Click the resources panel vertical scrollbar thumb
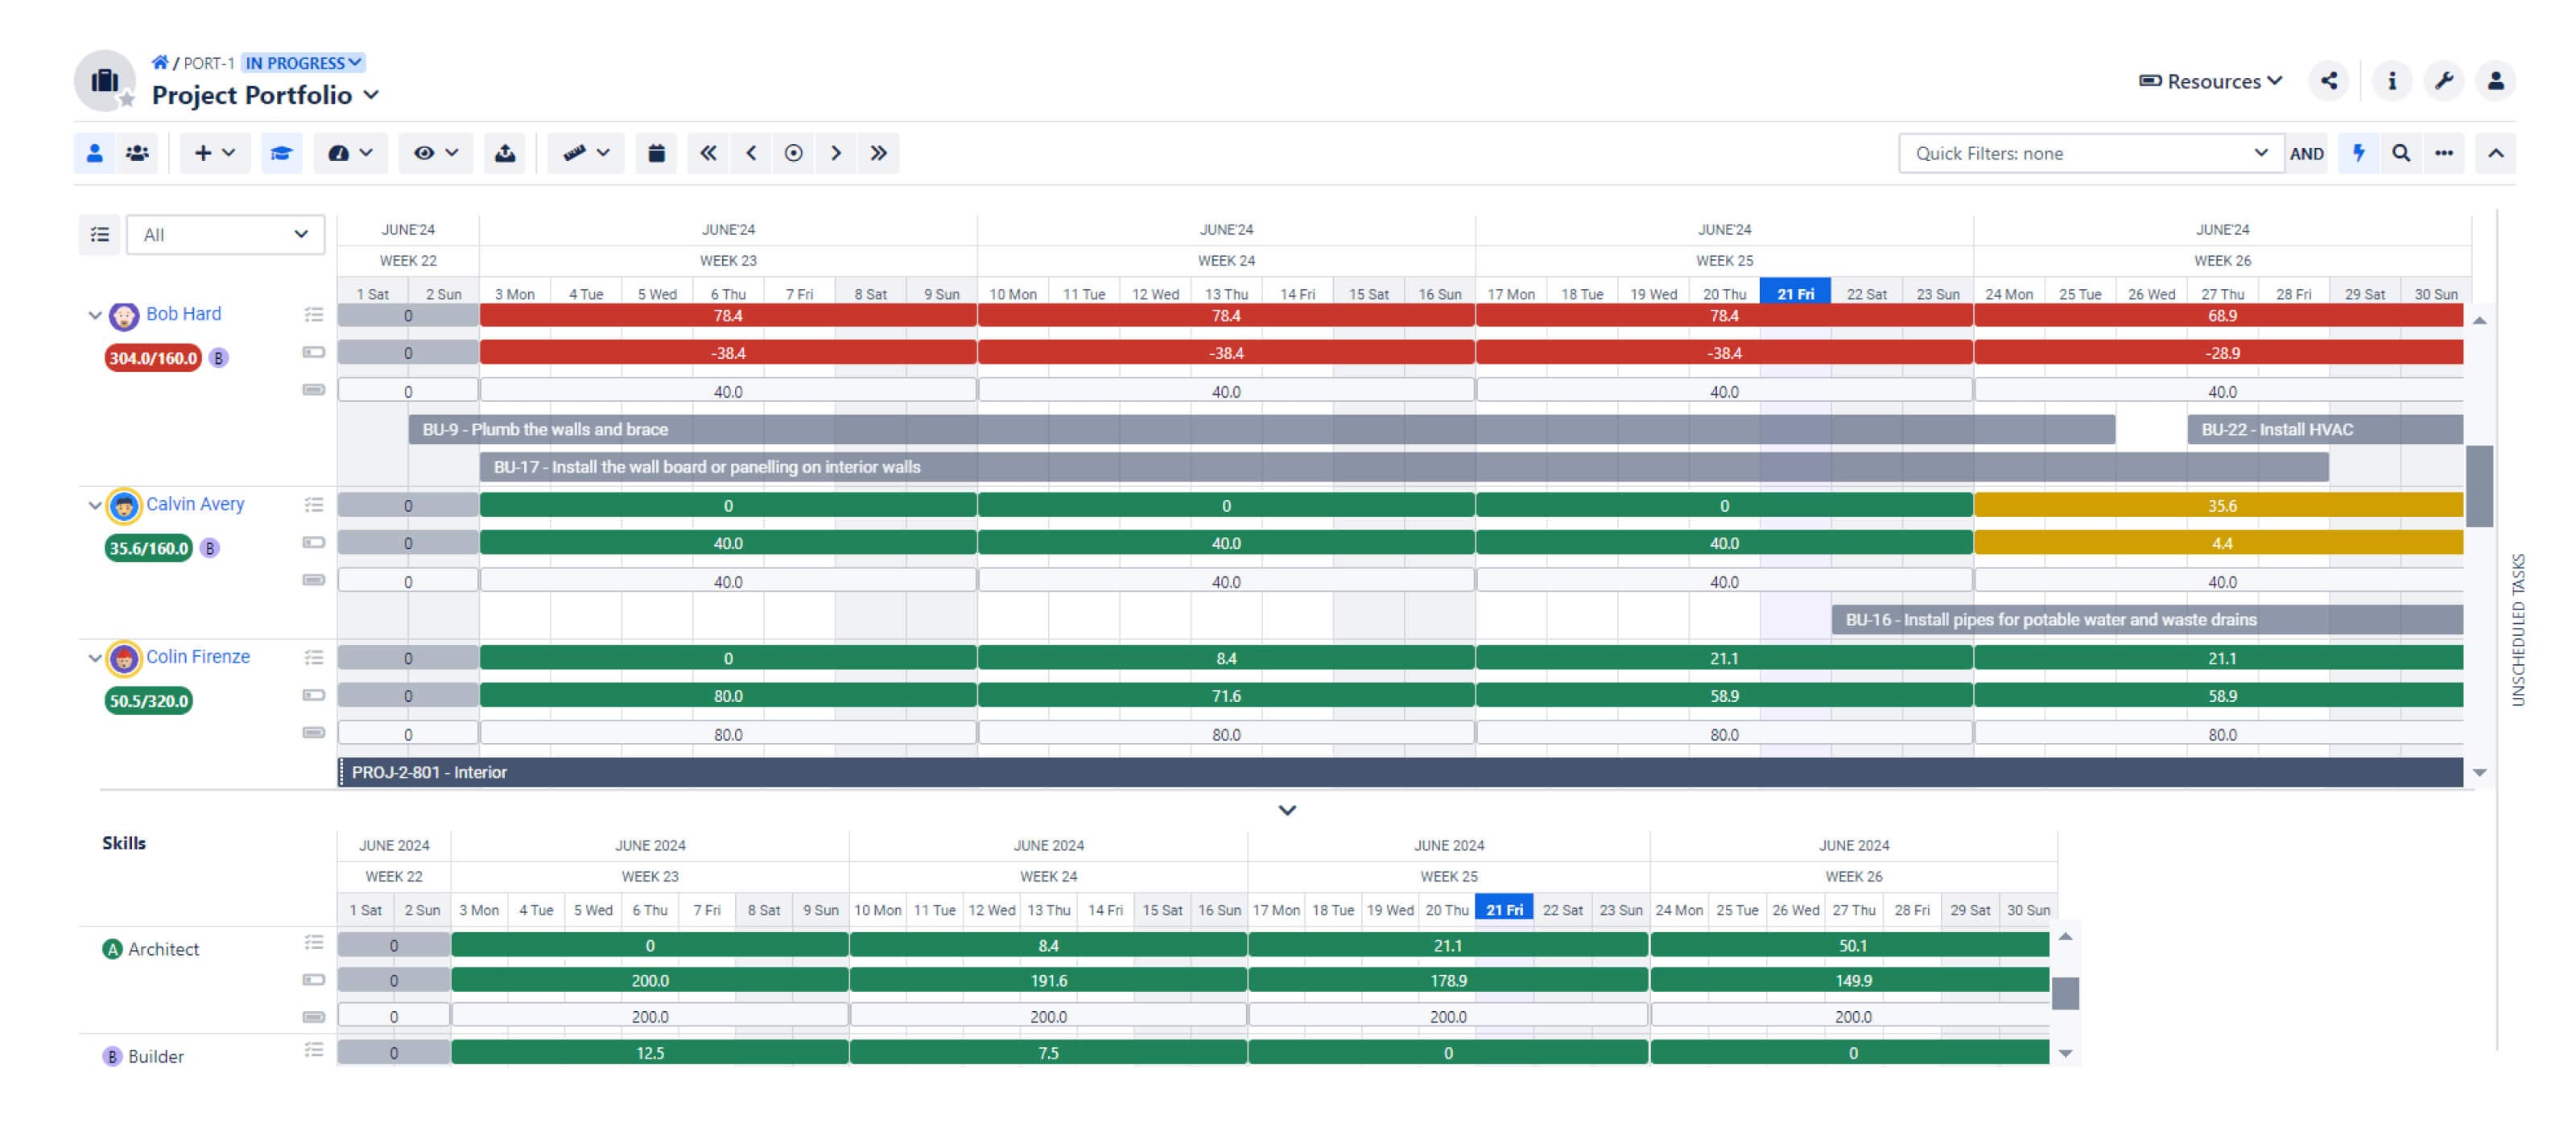This screenshot has width=2576, height=1127. (x=2479, y=486)
